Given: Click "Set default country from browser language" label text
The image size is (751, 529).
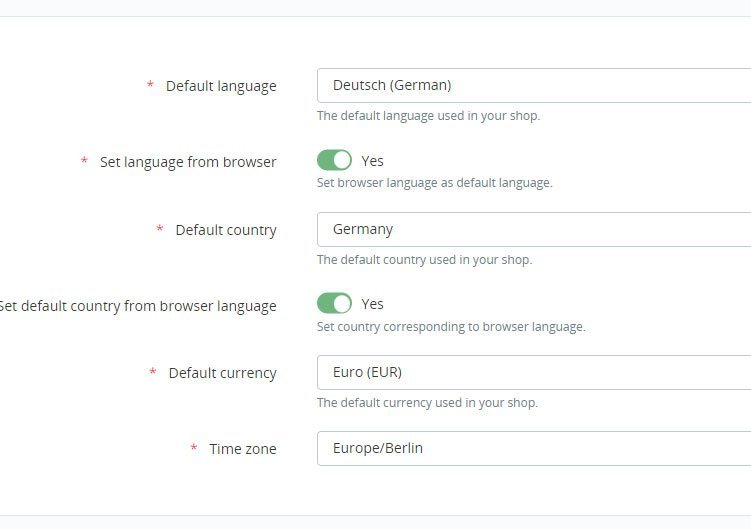Looking at the screenshot, I should [138, 306].
